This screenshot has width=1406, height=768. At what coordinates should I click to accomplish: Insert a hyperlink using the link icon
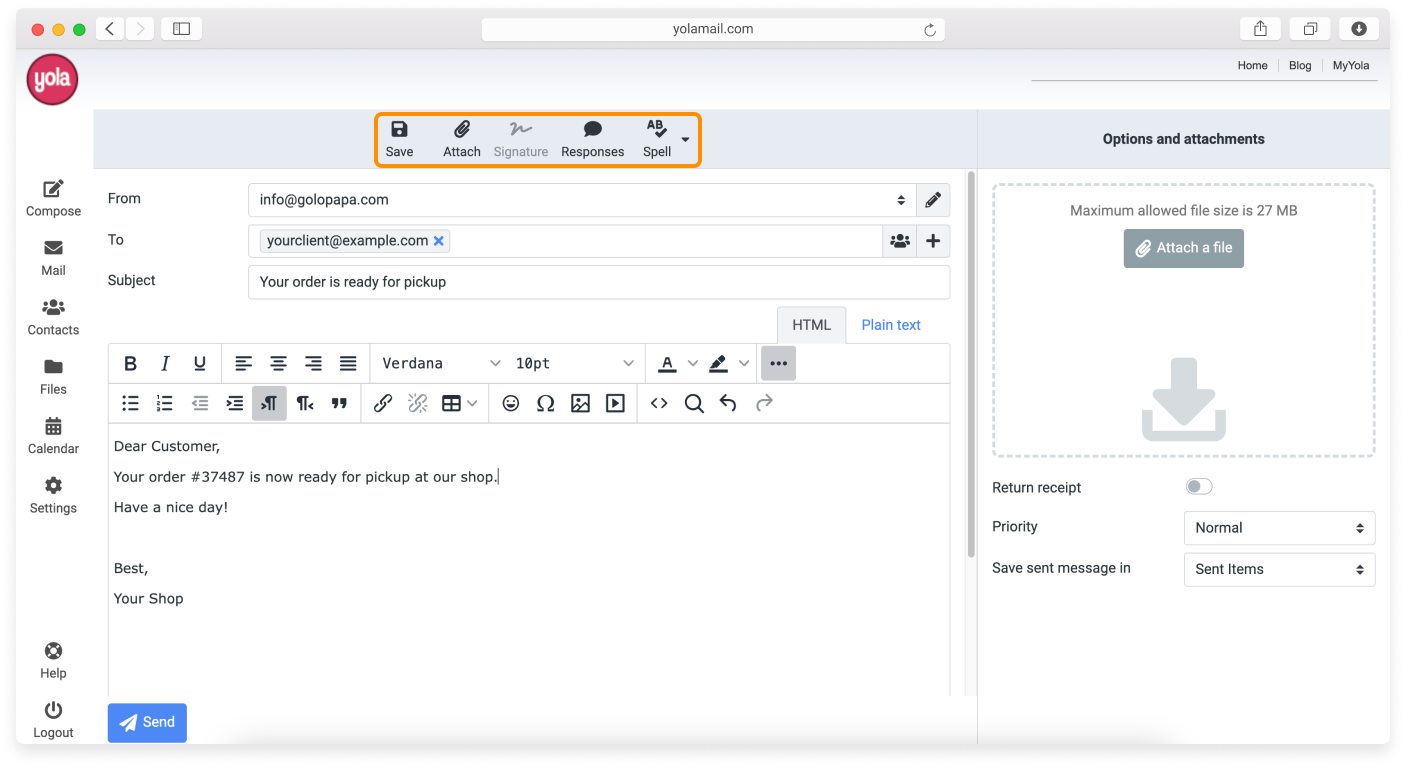[x=382, y=403]
